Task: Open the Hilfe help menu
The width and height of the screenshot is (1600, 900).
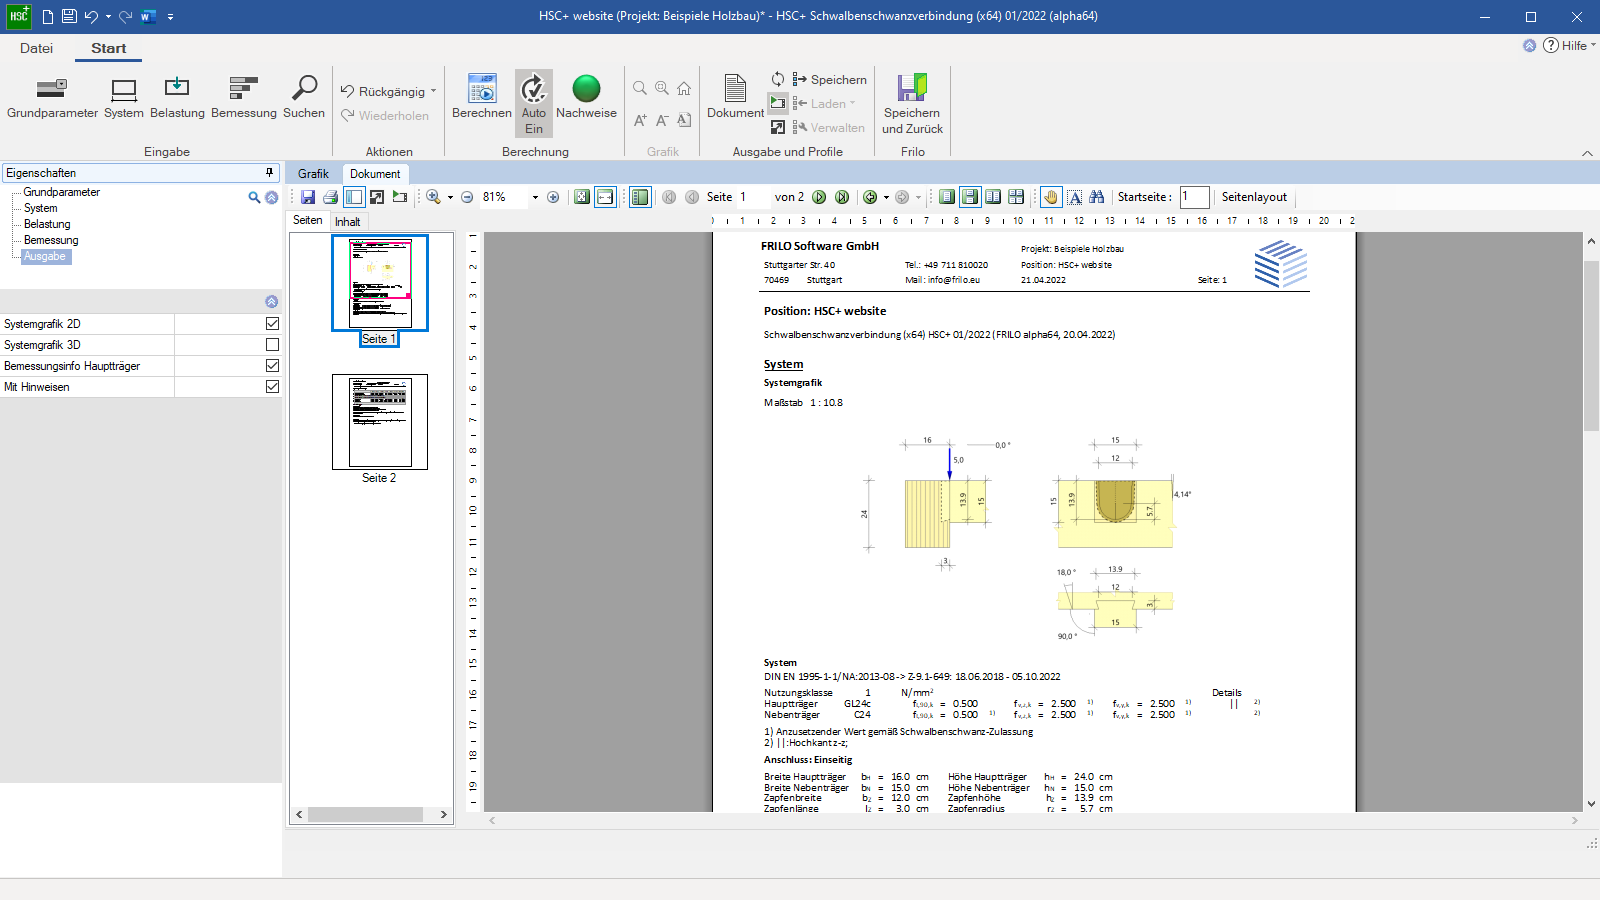Action: 1568,45
